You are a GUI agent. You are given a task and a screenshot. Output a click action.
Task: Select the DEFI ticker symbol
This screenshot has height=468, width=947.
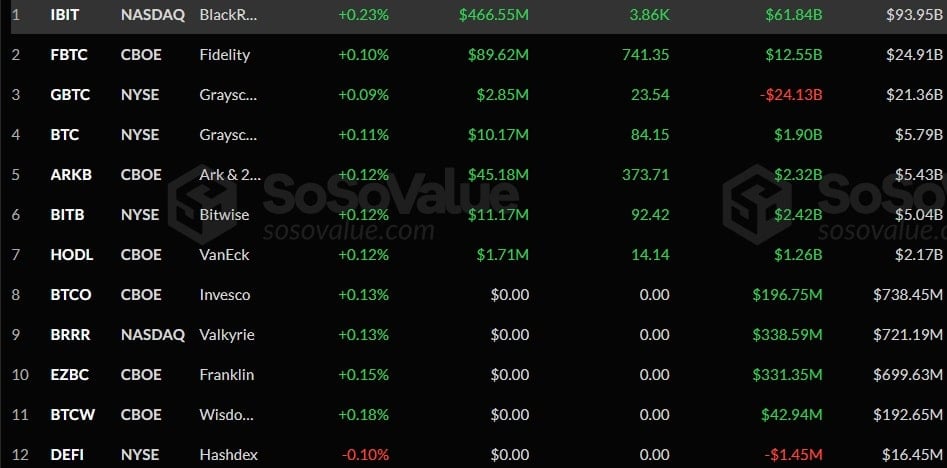coord(67,455)
